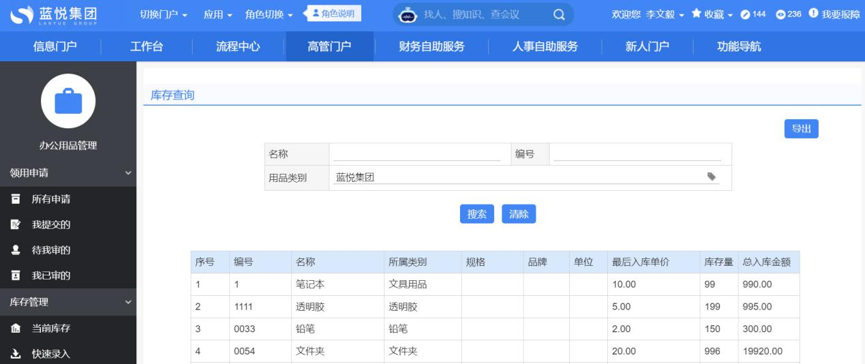Open the 信息门户 tab
This screenshot has width=865, height=364.
[x=55, y=46]
